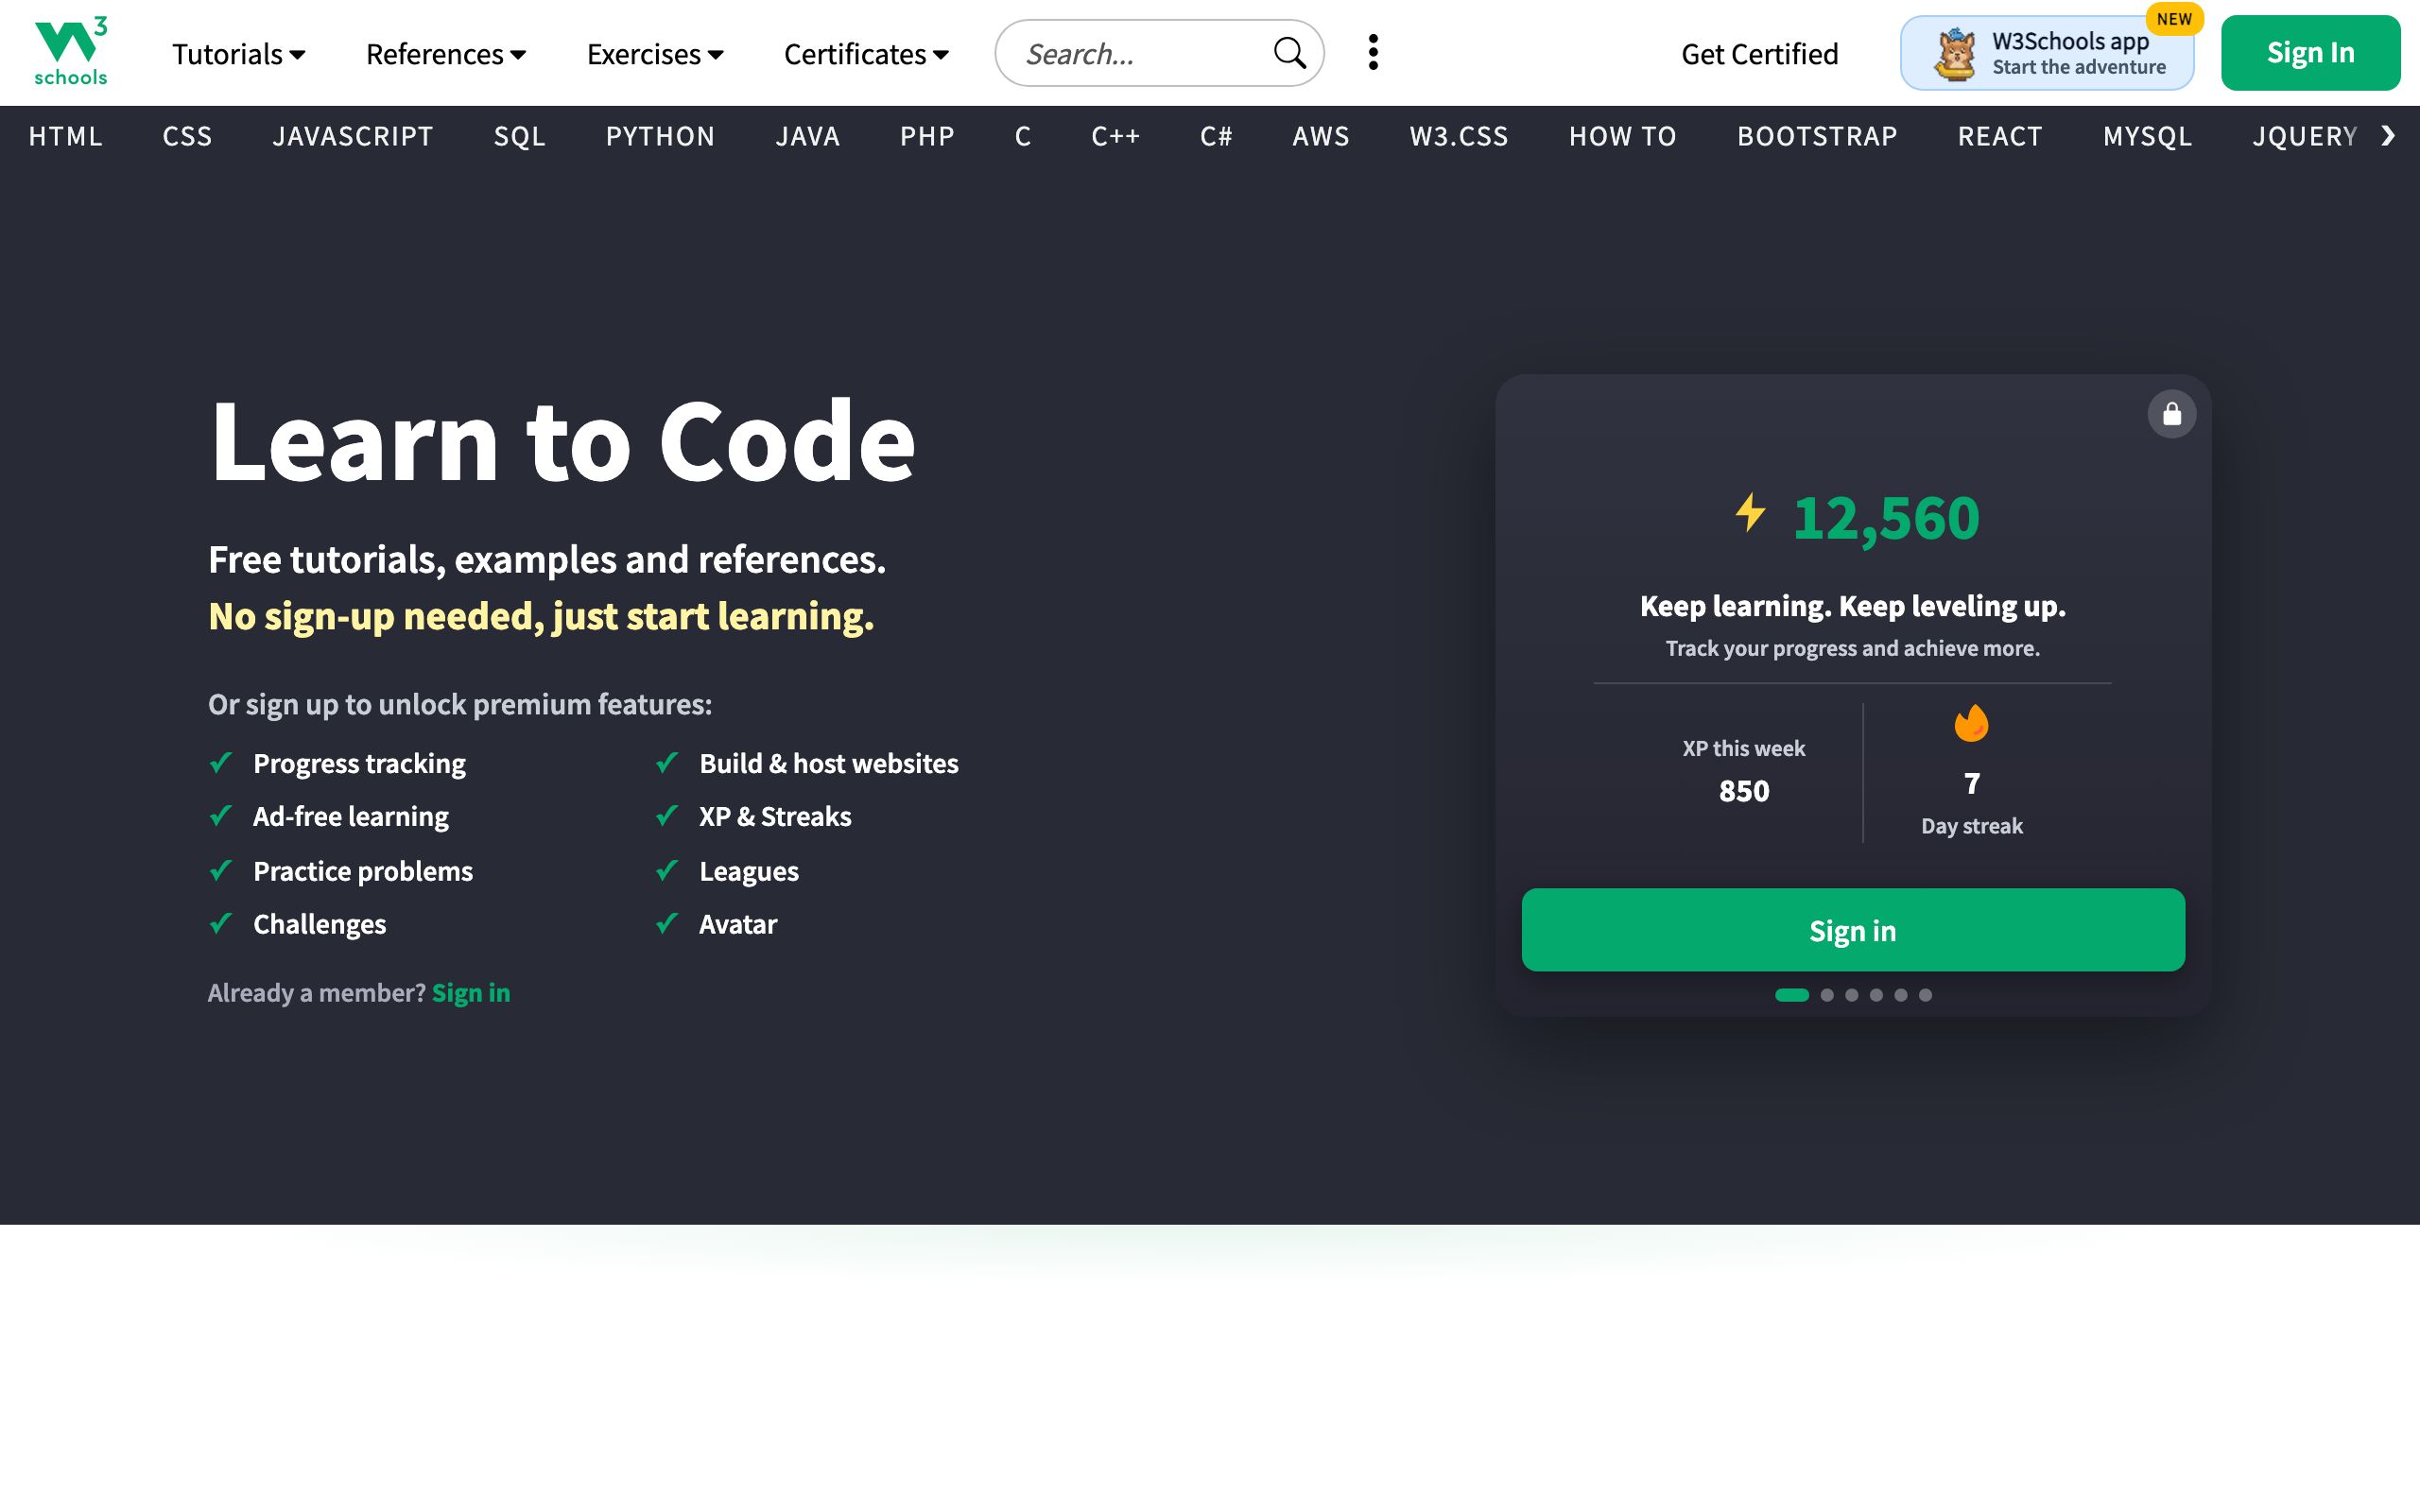This screenshot has height=1512, width=2420.
Task: Open the C topic
Action: coord(1023,137)
